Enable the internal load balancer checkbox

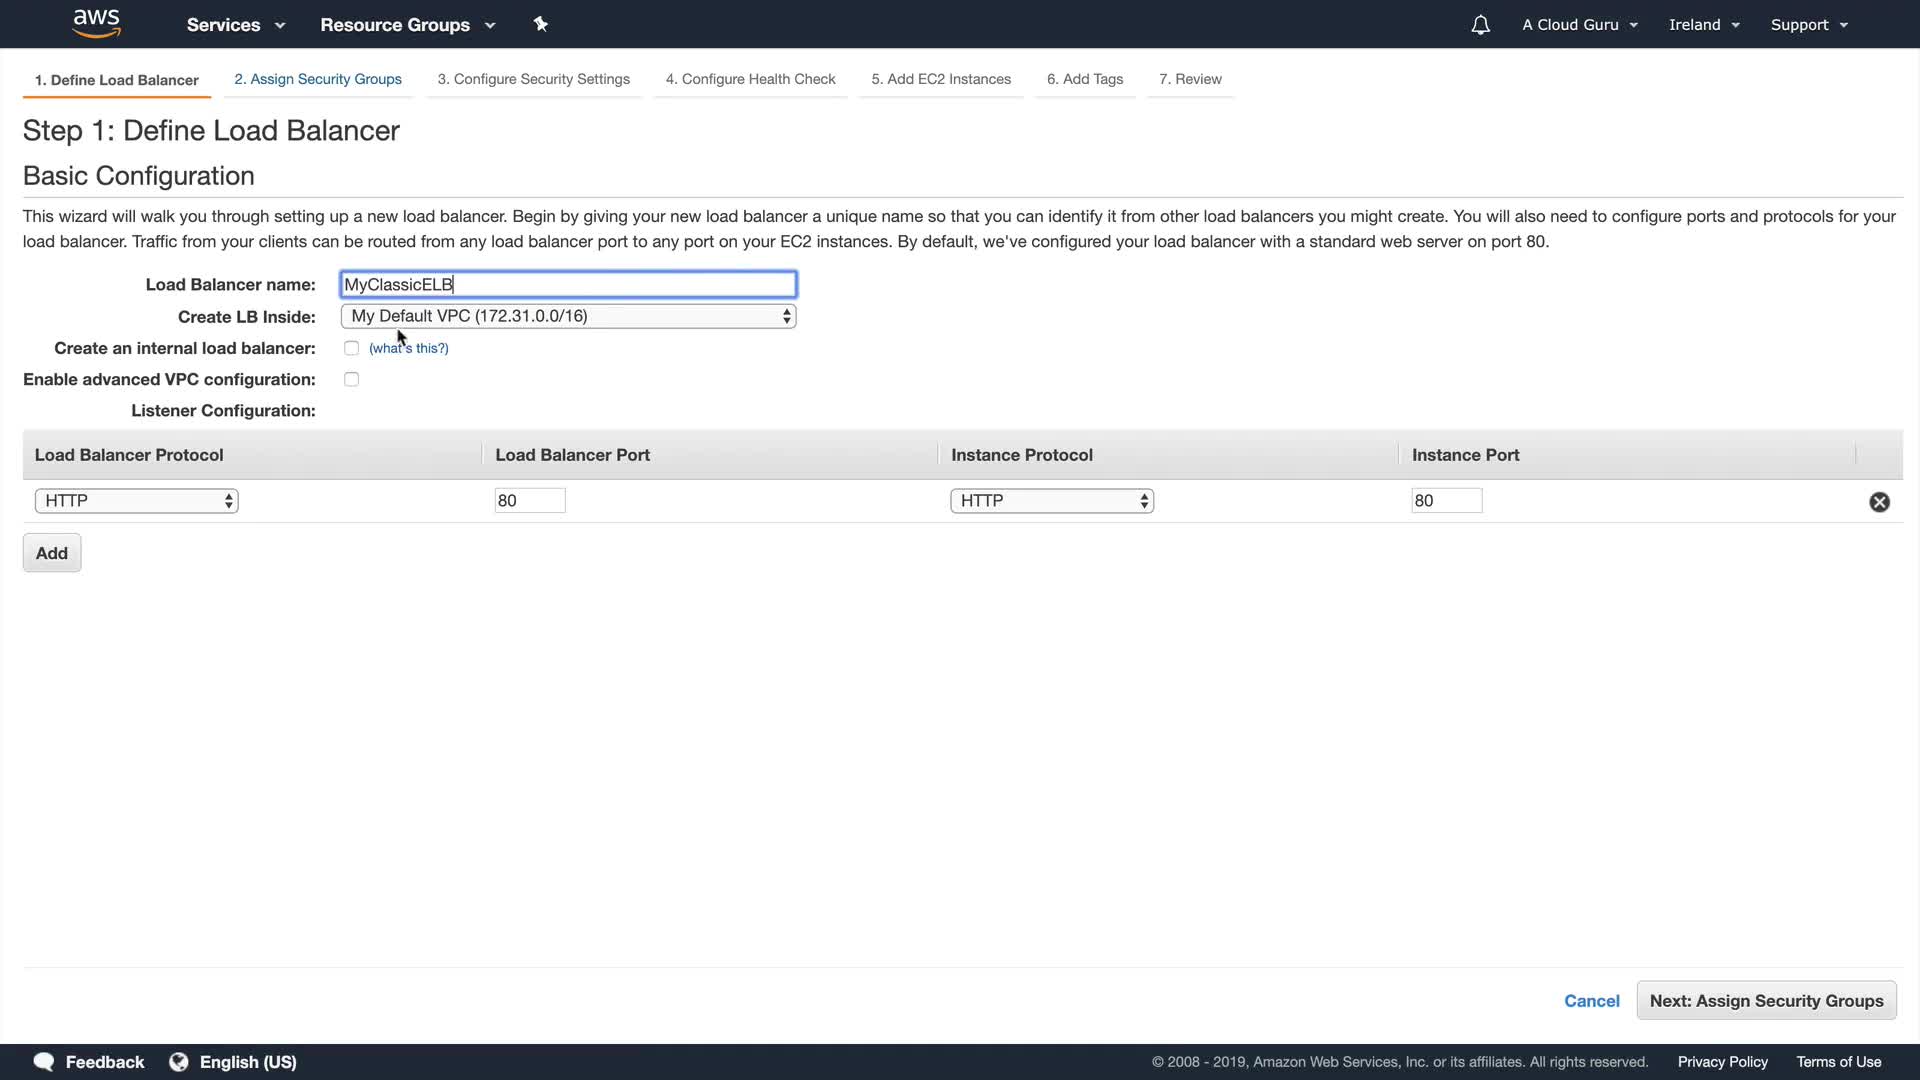(x=351, y=348)
